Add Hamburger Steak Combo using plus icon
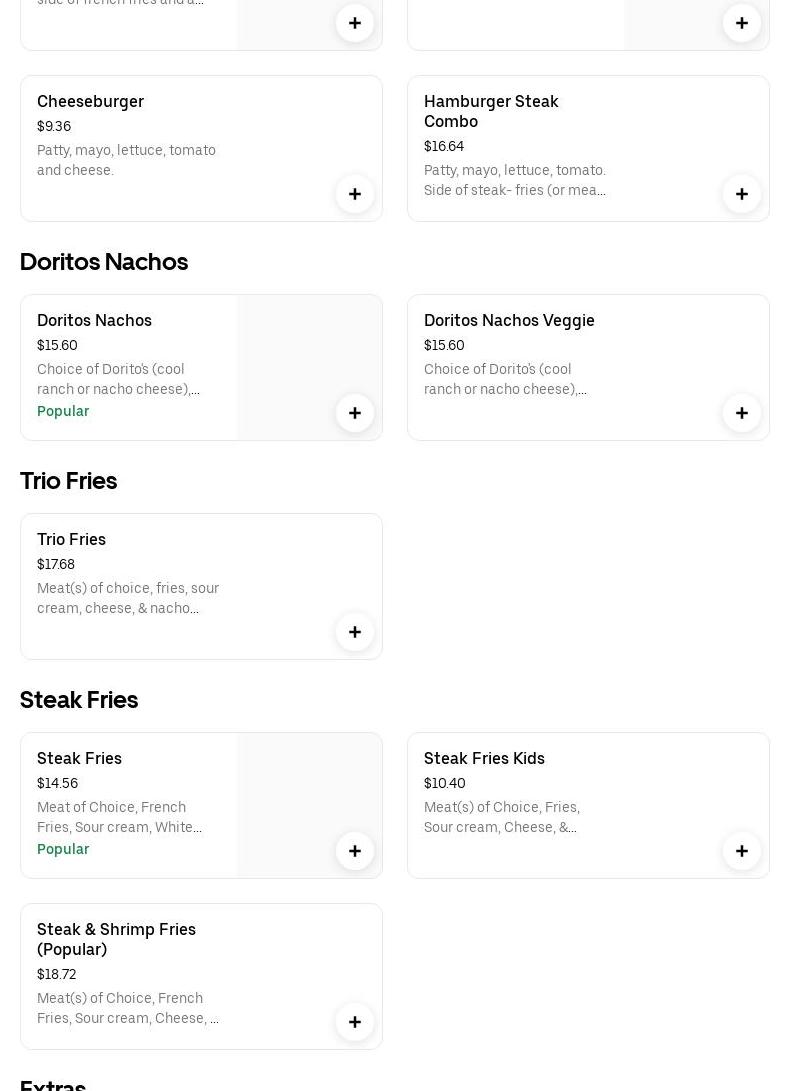 pyautogui.click(x=742, y=194)
